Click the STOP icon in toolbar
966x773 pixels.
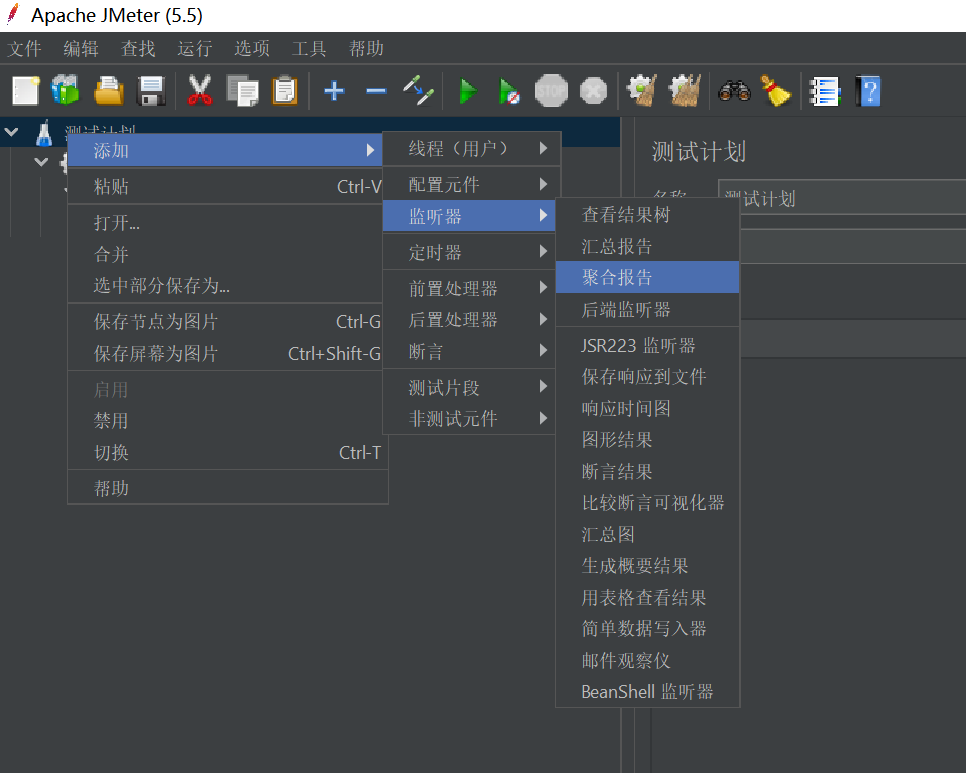(x=551, y=91)
